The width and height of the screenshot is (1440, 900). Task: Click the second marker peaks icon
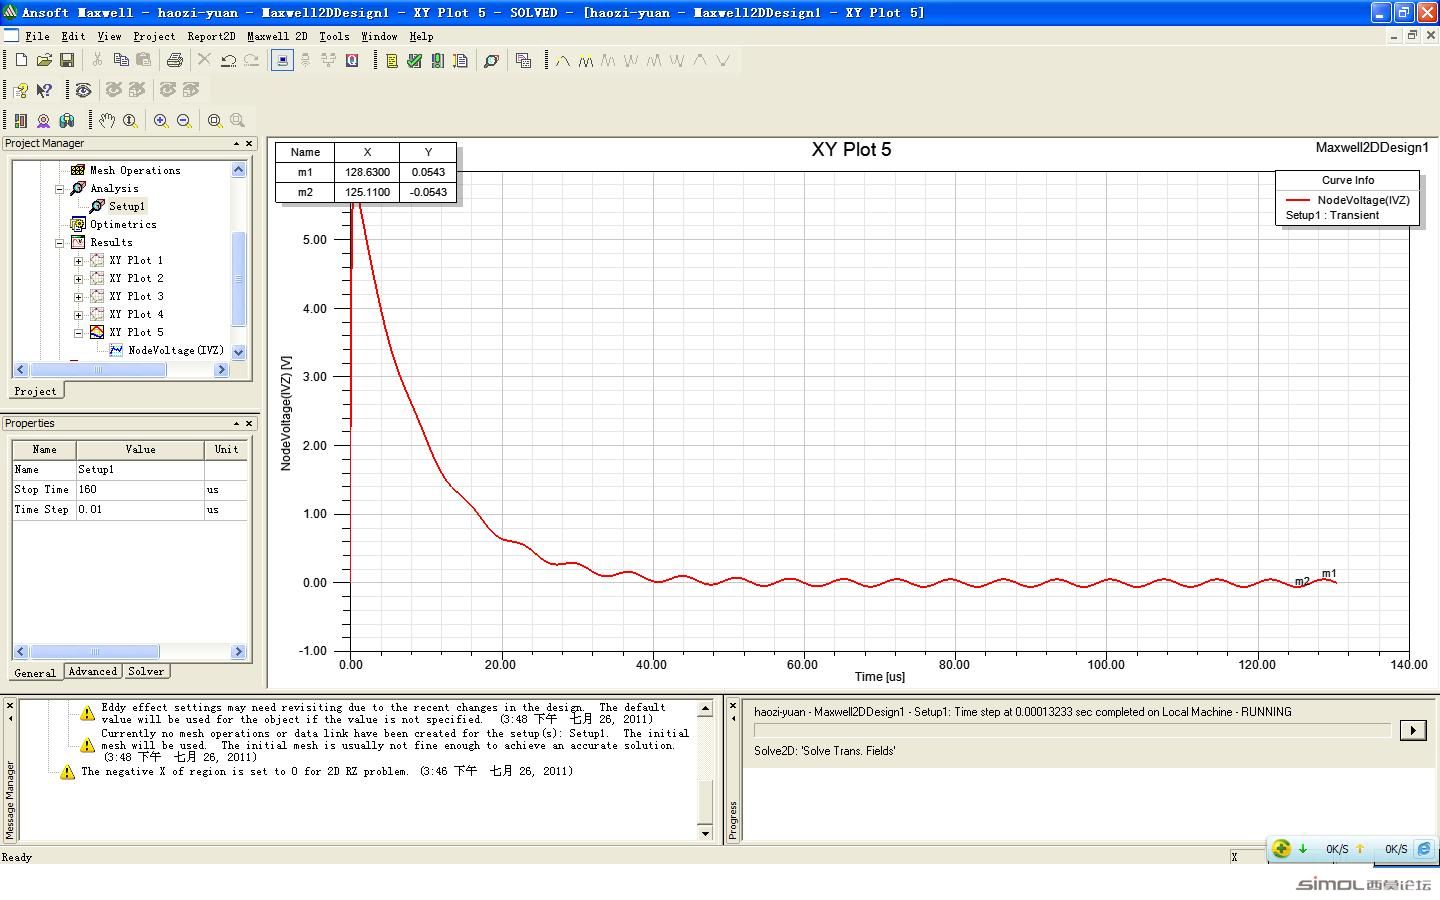(x=586, y=61)
